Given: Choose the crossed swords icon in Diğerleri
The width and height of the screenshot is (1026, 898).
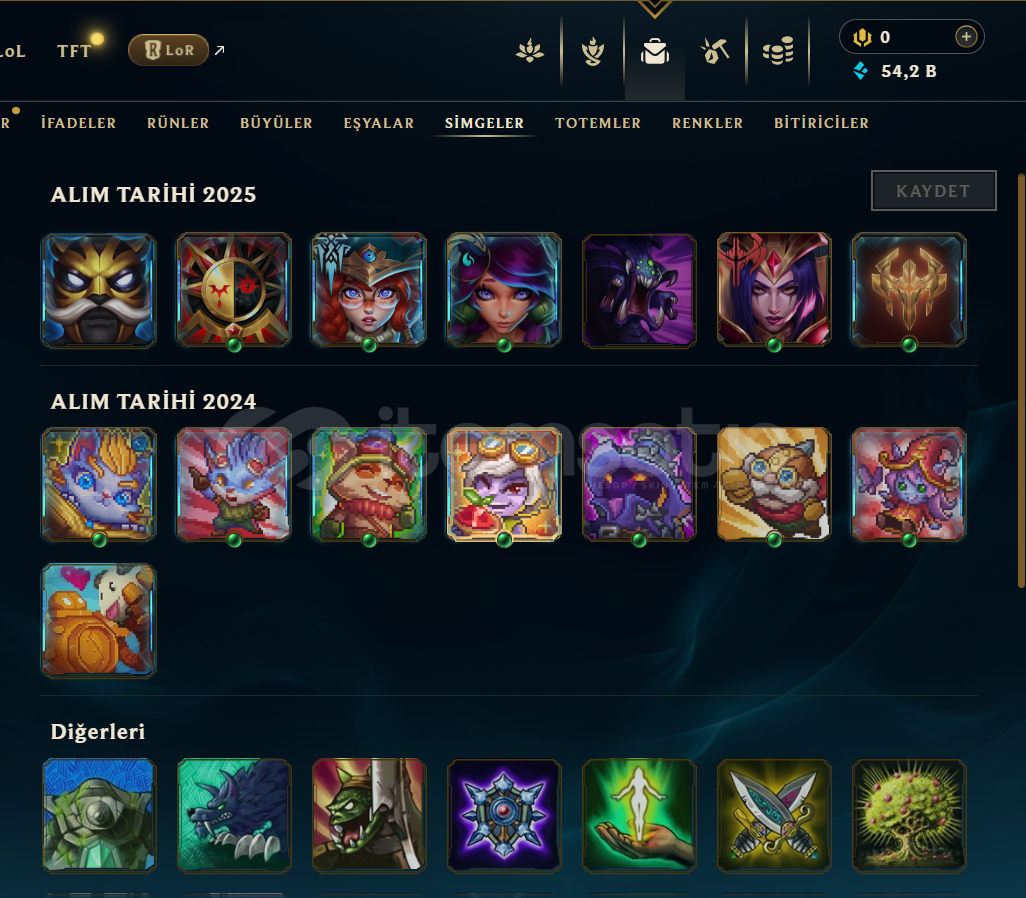Looking at the screenshot, I should [774, 816].
